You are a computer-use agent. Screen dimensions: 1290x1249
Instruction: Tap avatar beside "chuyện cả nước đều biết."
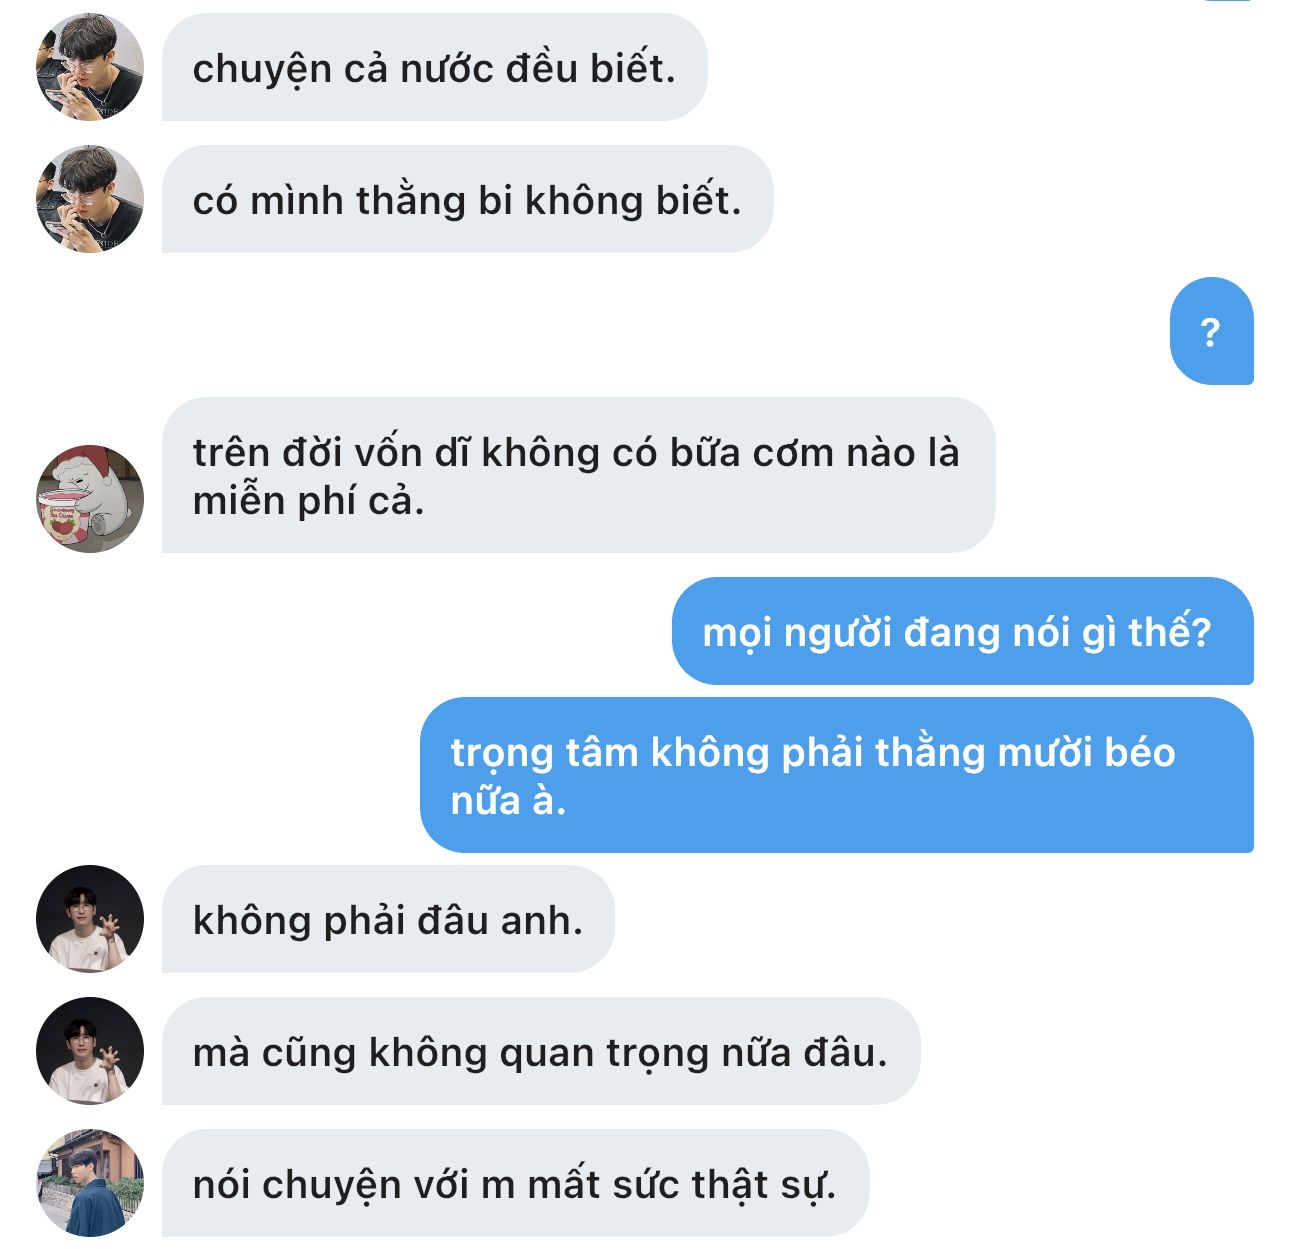pyautogui.click(x=90, y=67)
